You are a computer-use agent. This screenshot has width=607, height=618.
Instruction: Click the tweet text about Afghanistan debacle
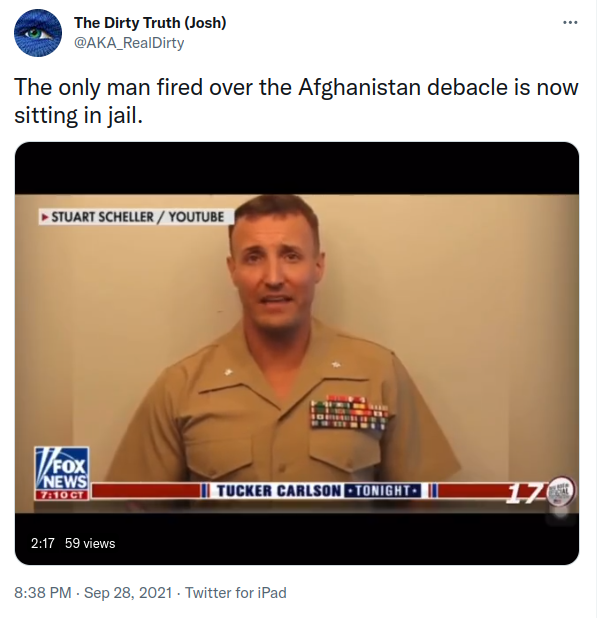(x=296, y=101)
